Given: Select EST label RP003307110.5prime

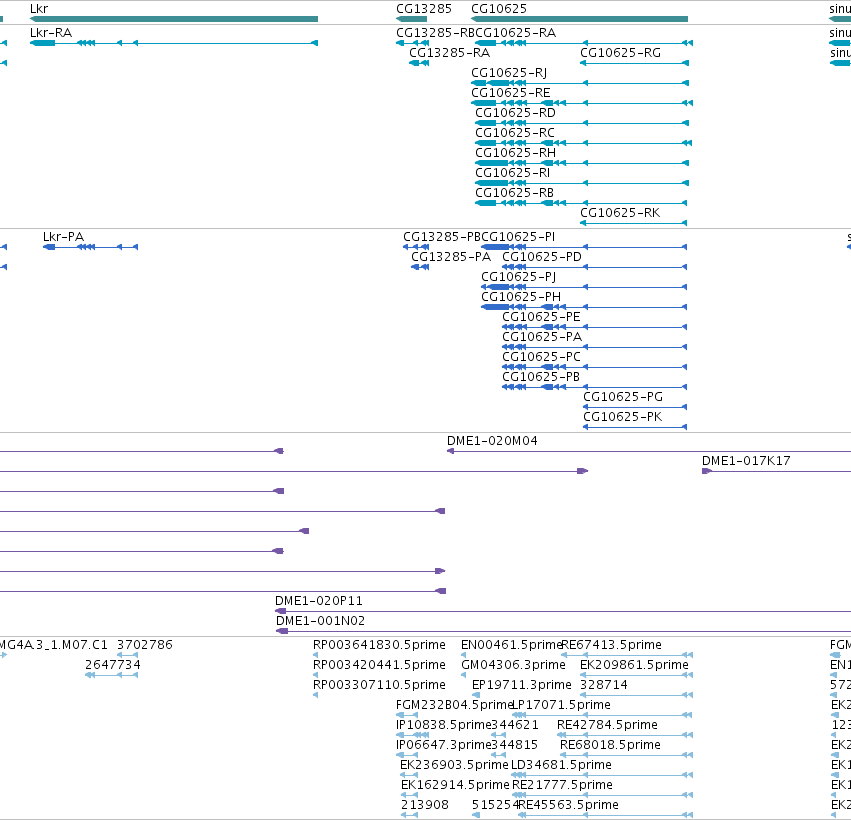Looking at the screenshot, I should (379, 685).
